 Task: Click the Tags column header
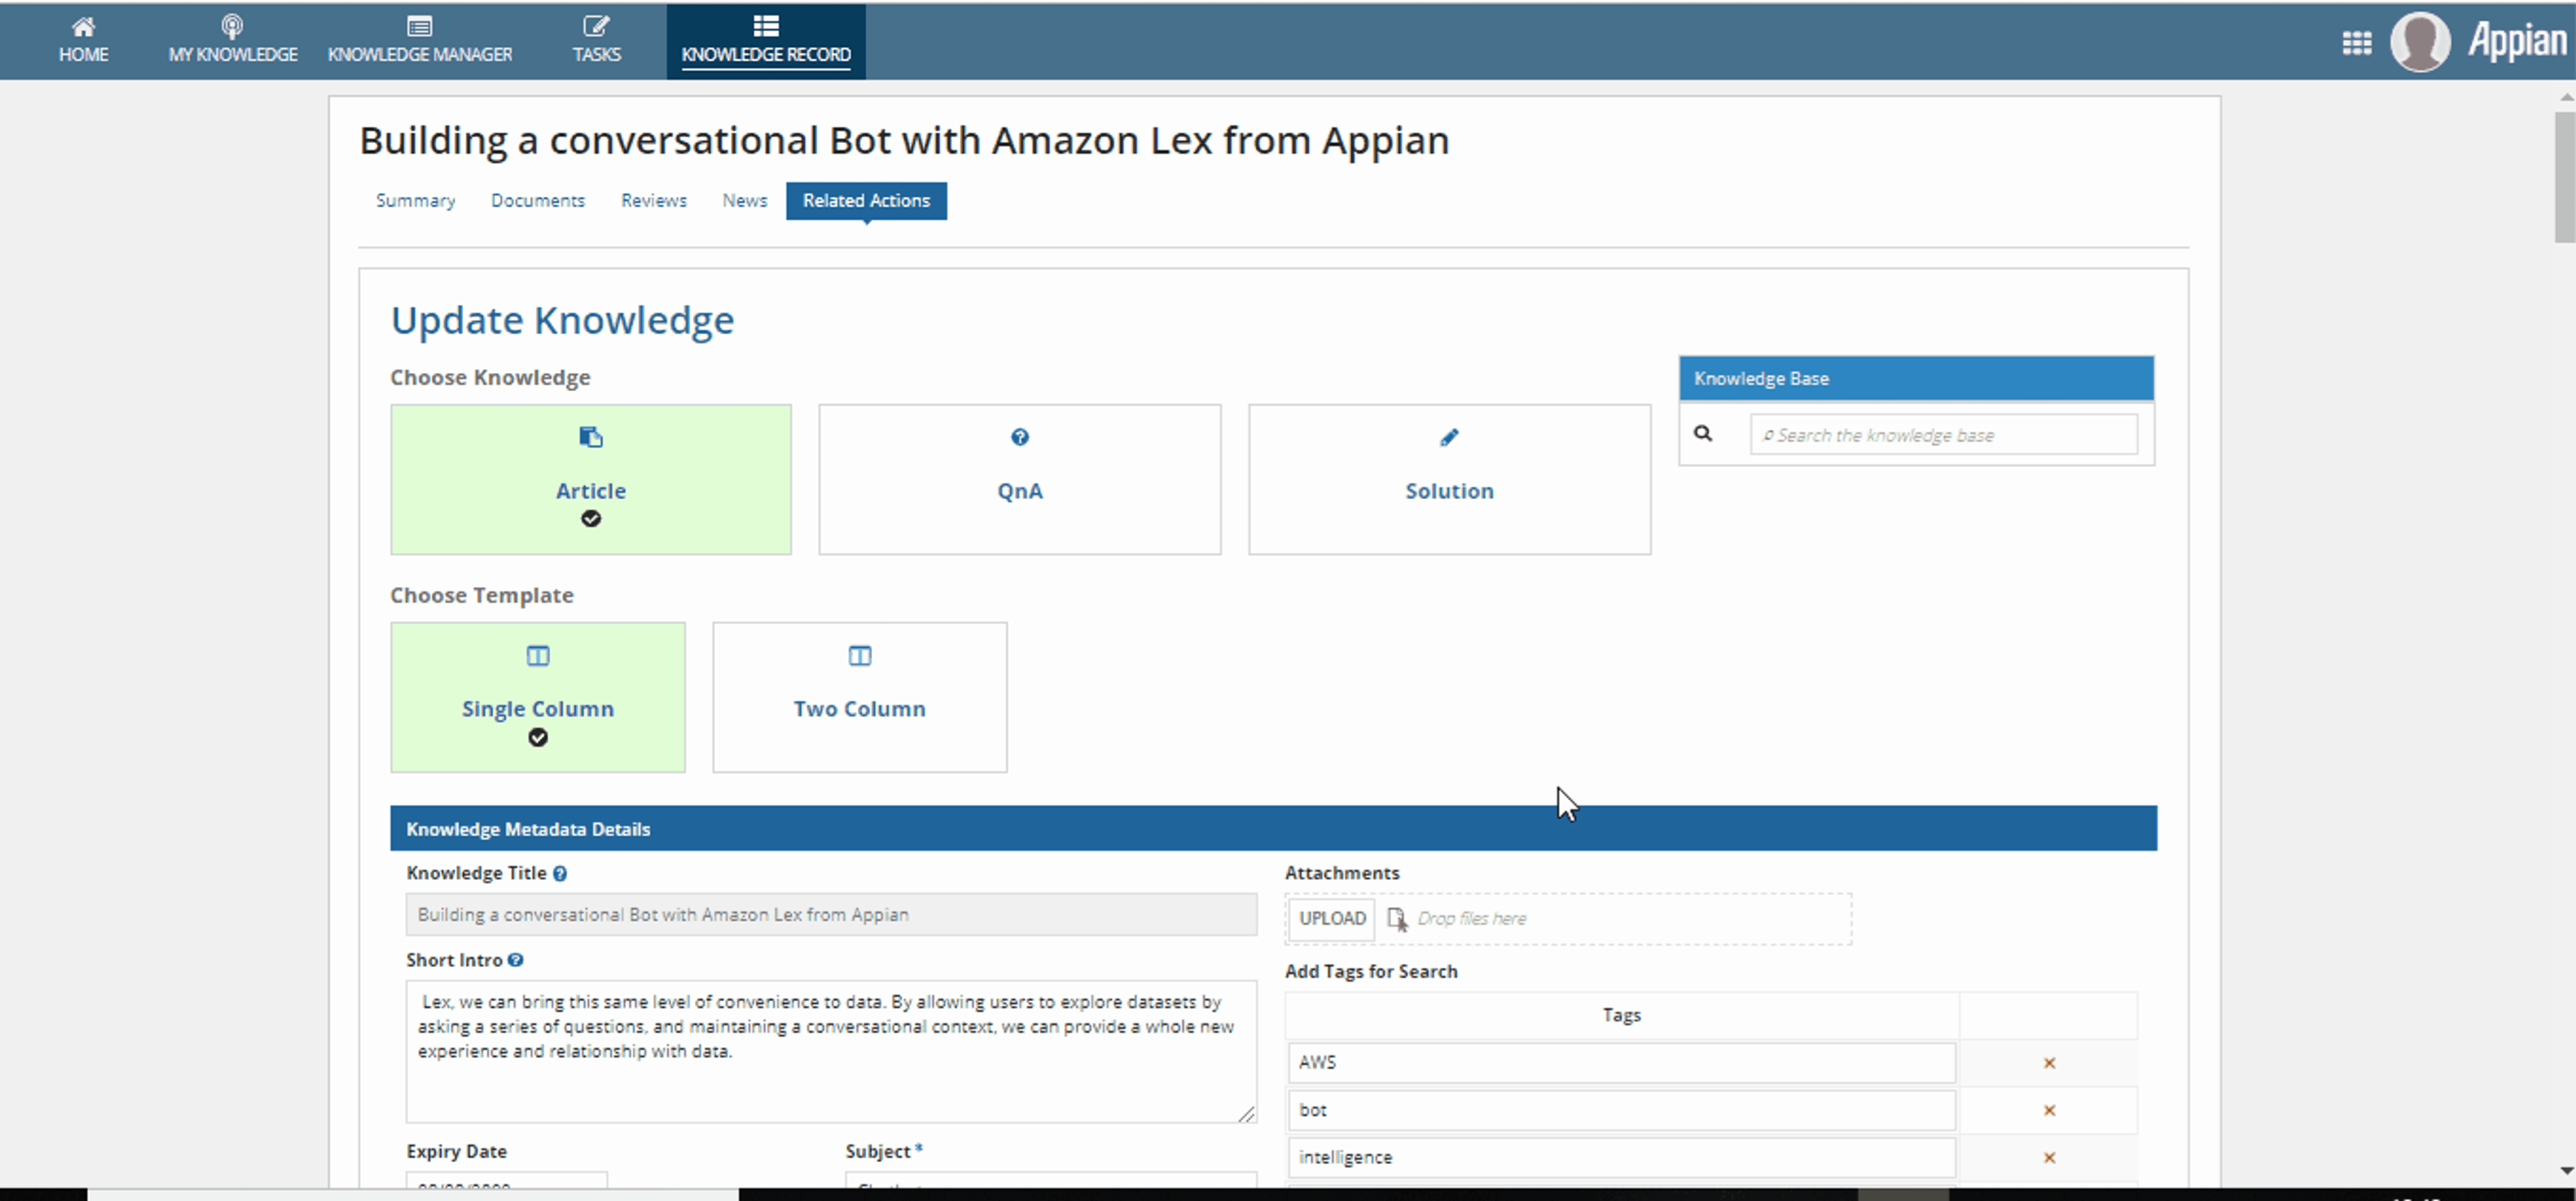[1621, 1015]
